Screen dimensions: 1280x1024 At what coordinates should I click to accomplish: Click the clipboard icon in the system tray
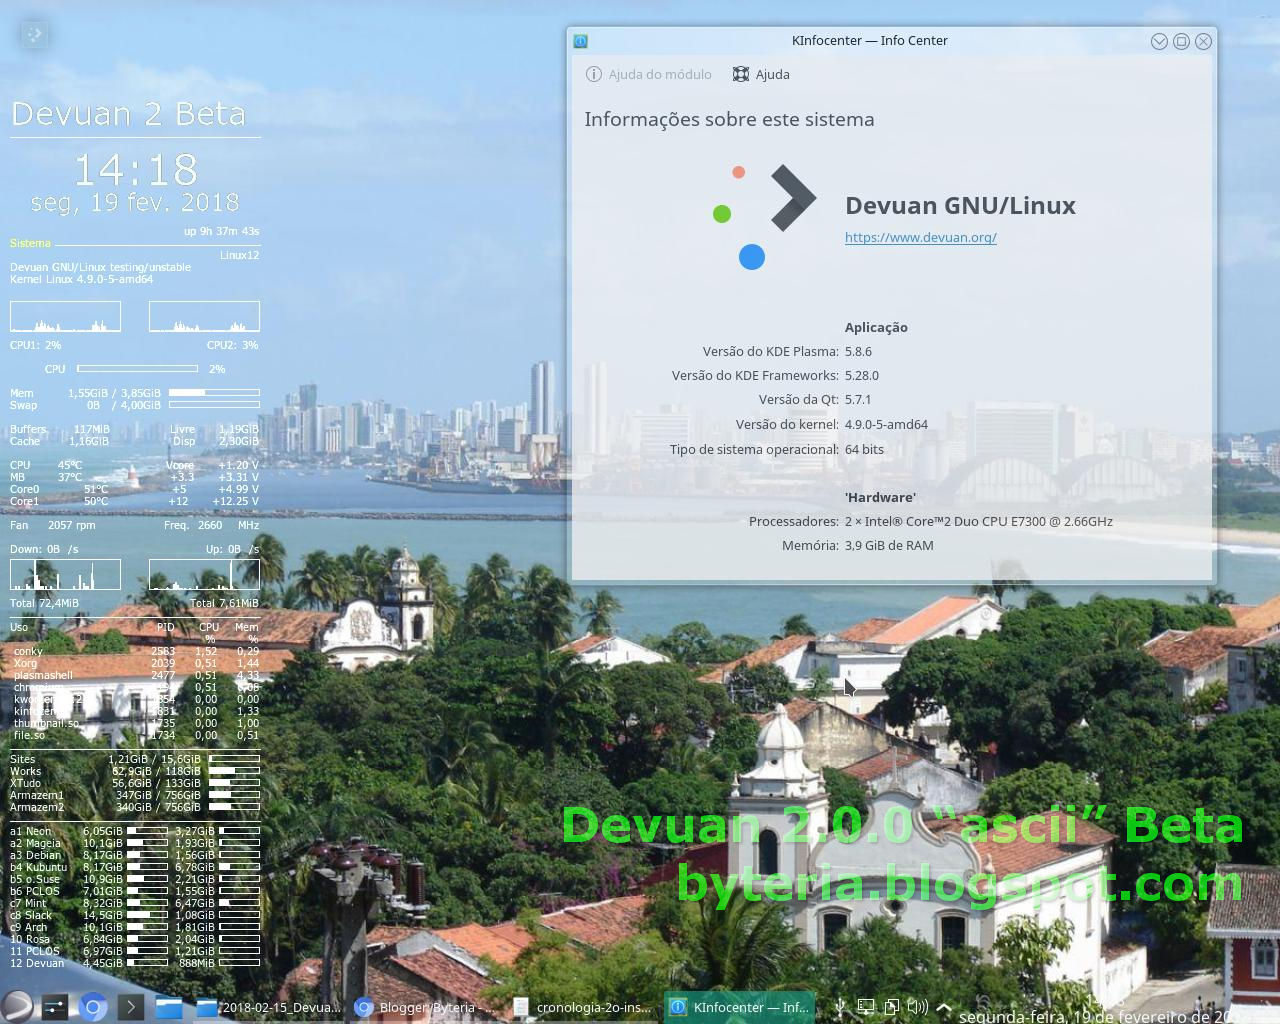891,1006
